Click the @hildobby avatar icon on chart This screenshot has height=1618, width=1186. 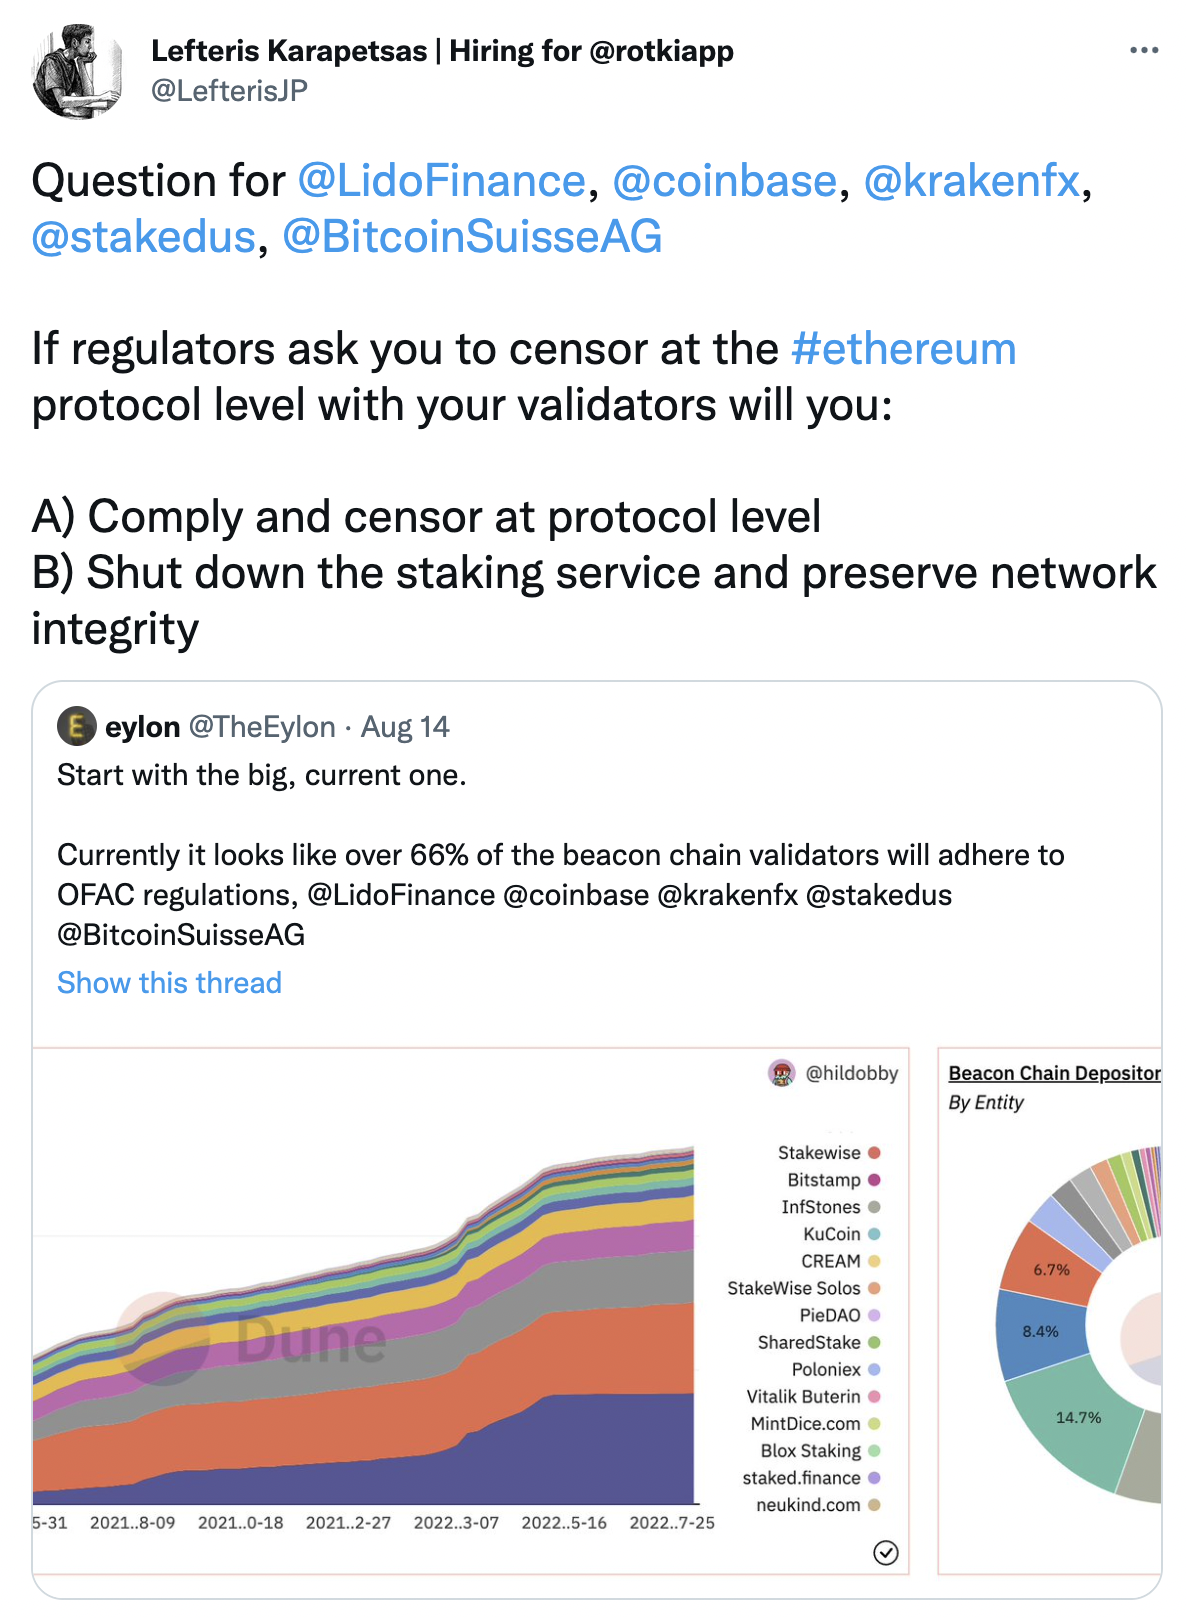781,1073
